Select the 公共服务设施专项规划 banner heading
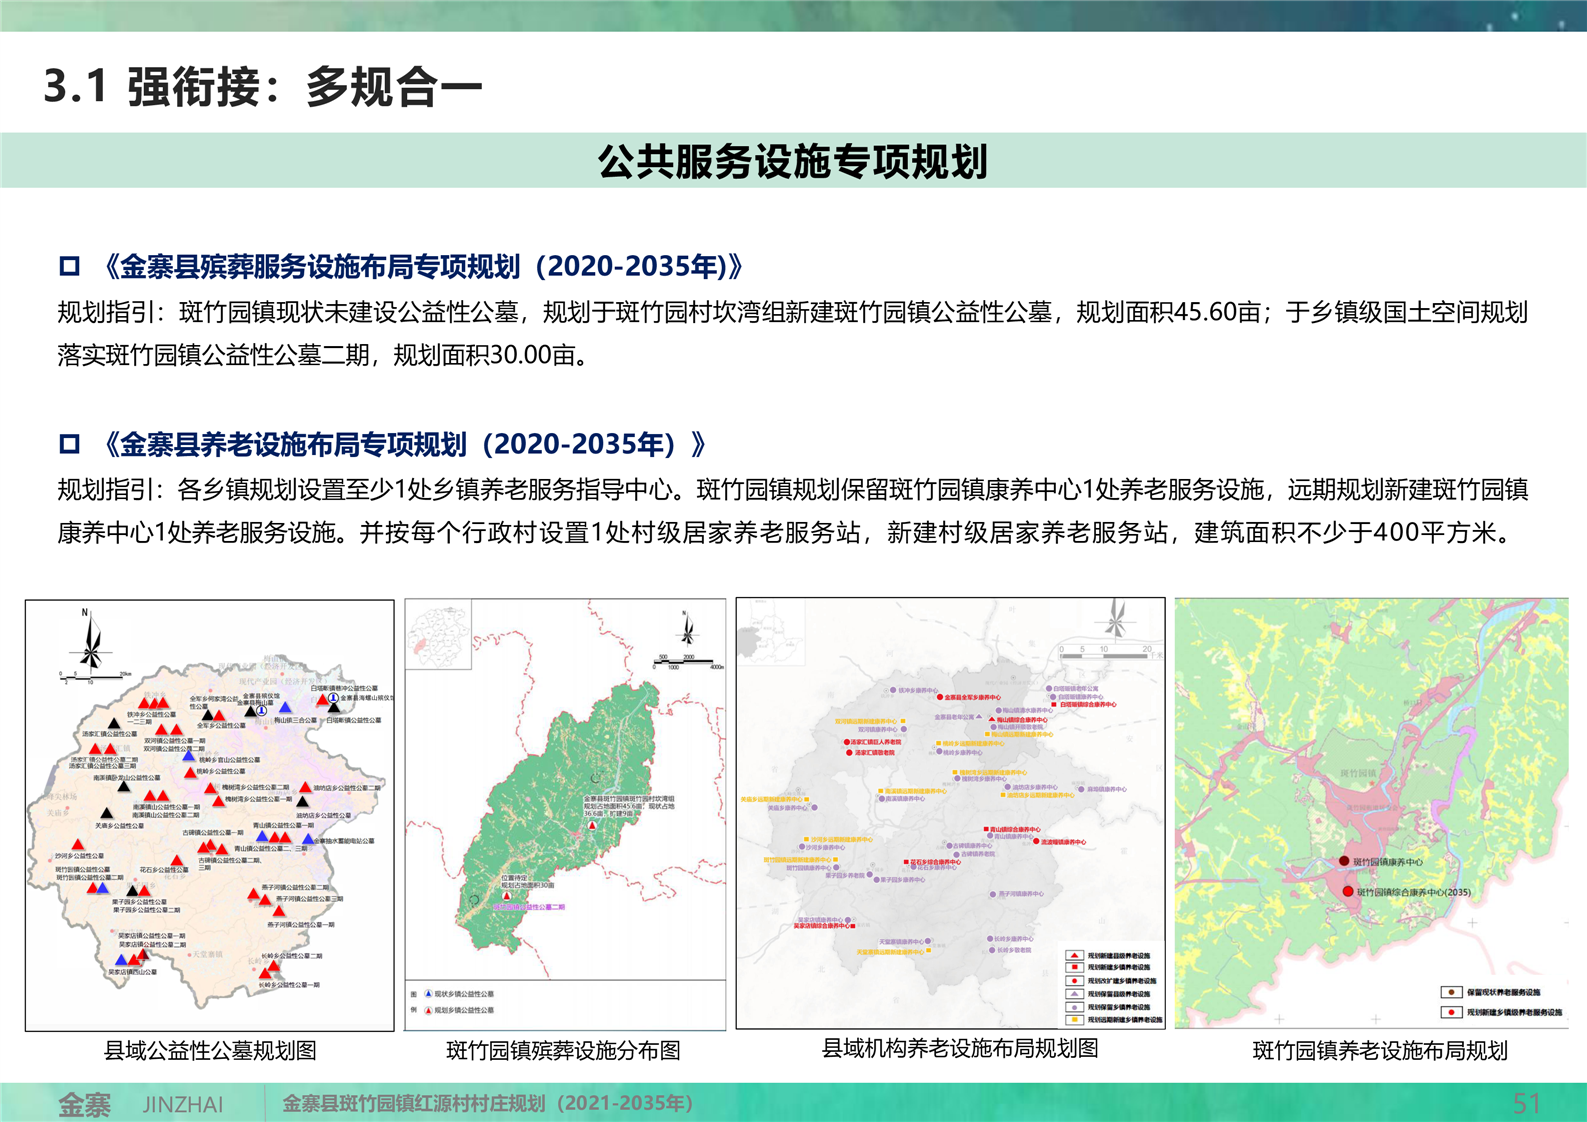The image size is (1587, 1122). pyautogui.click(x=792, y=161)
